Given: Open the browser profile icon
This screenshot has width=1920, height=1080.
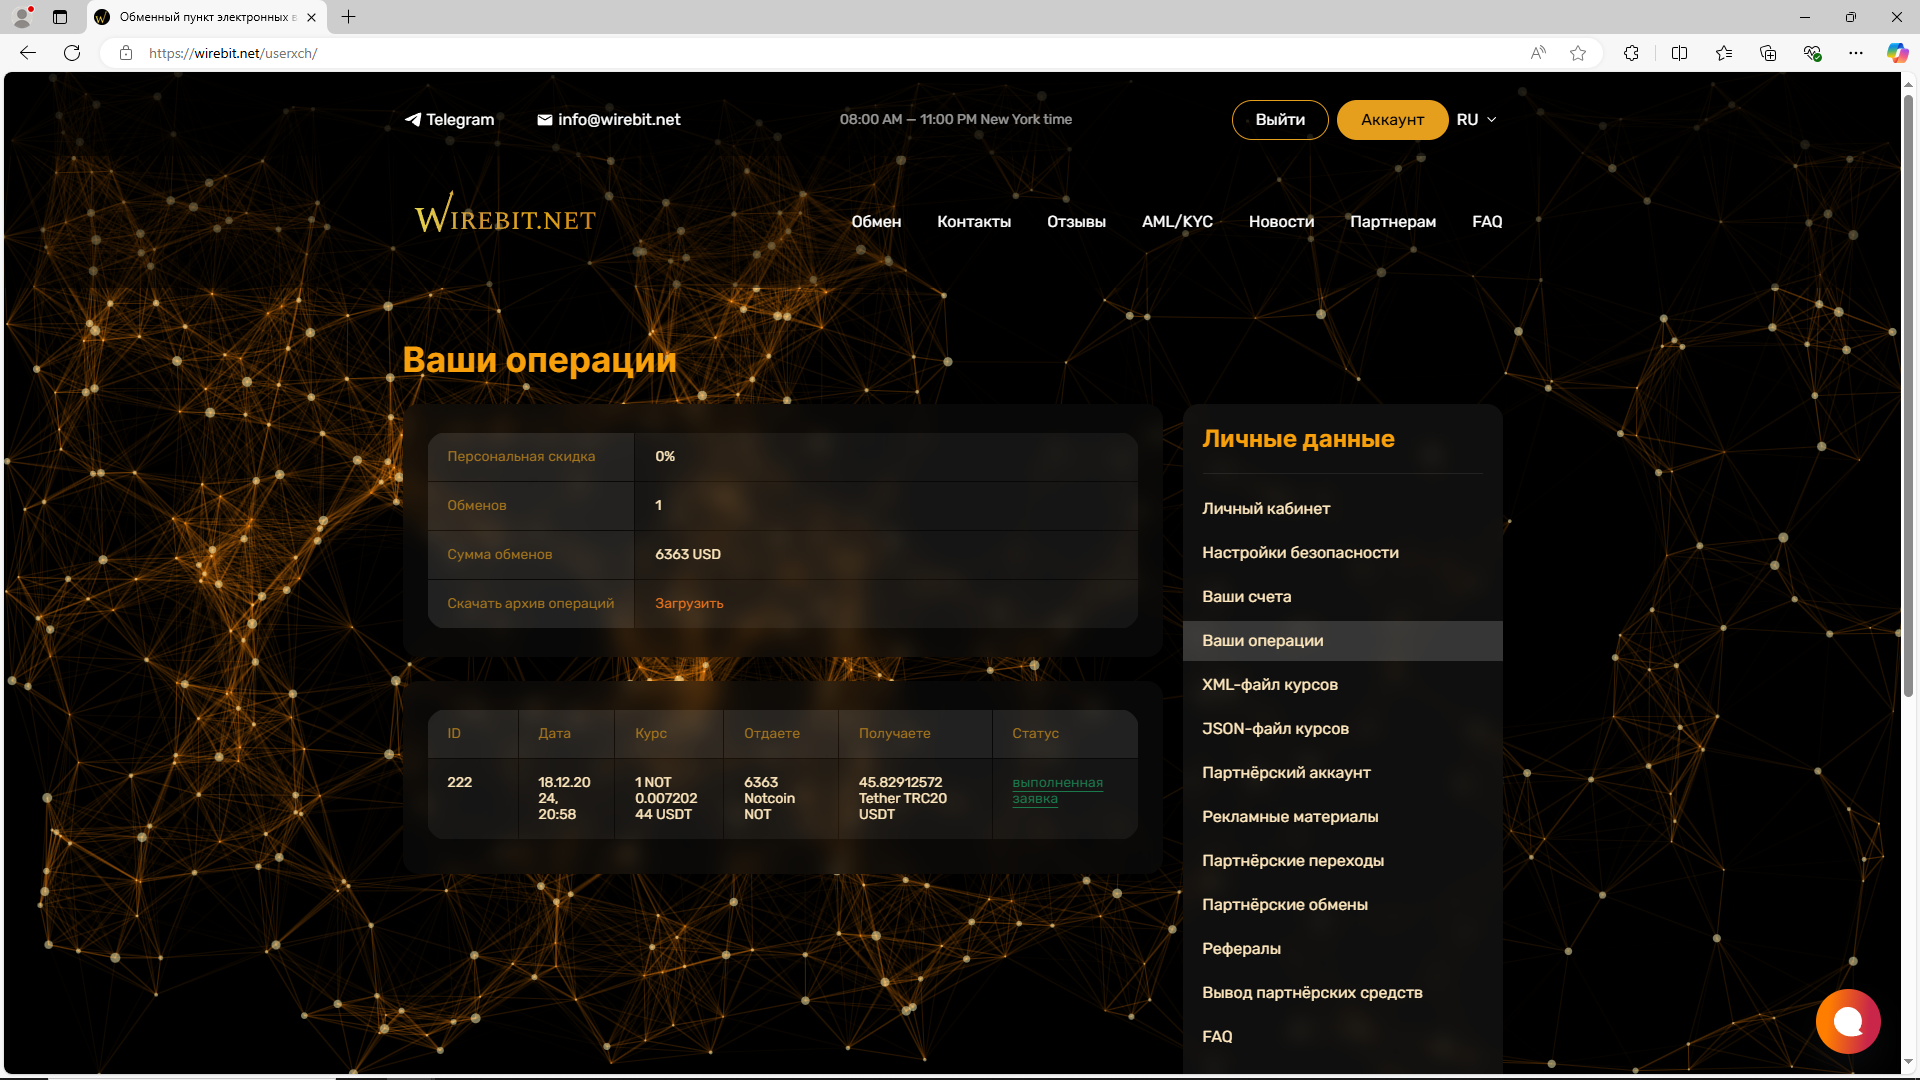Looking at the screenshot, I should click(22, 17).
